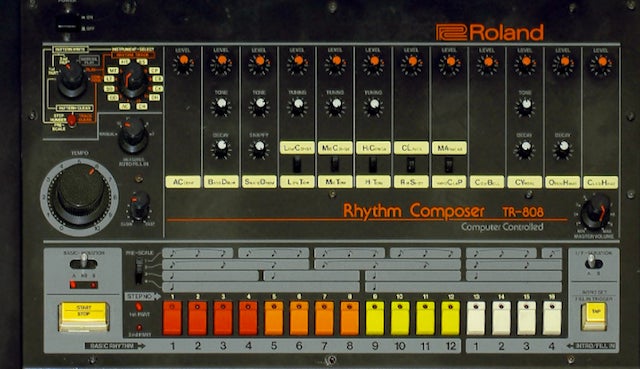
Task: Select orange step button number 5
Action: tap(273, 318)
